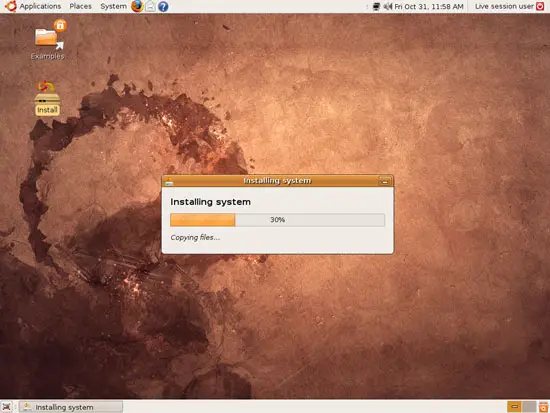This screenshot has width=550, height=413.
Task: Open the clock showing Fri Oct 31
Action: [429, 6]
